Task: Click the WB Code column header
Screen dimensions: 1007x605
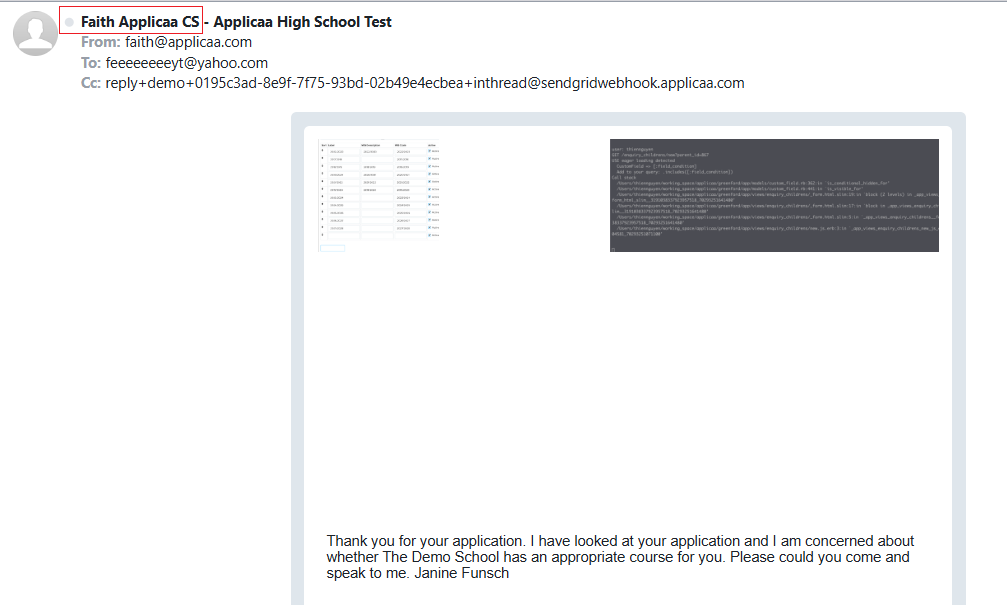Action: [398, 144]
